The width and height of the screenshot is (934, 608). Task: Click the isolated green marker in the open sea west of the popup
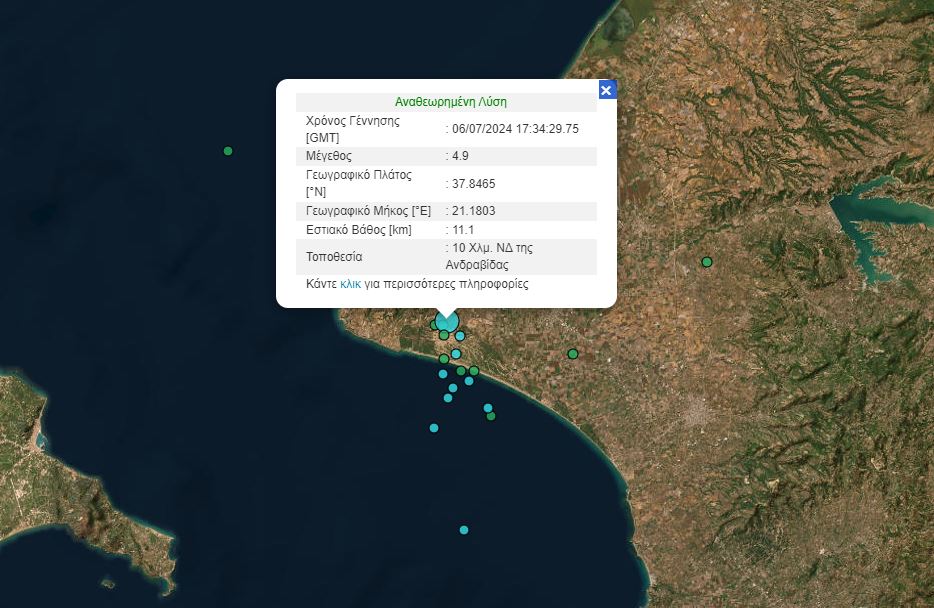228,151
